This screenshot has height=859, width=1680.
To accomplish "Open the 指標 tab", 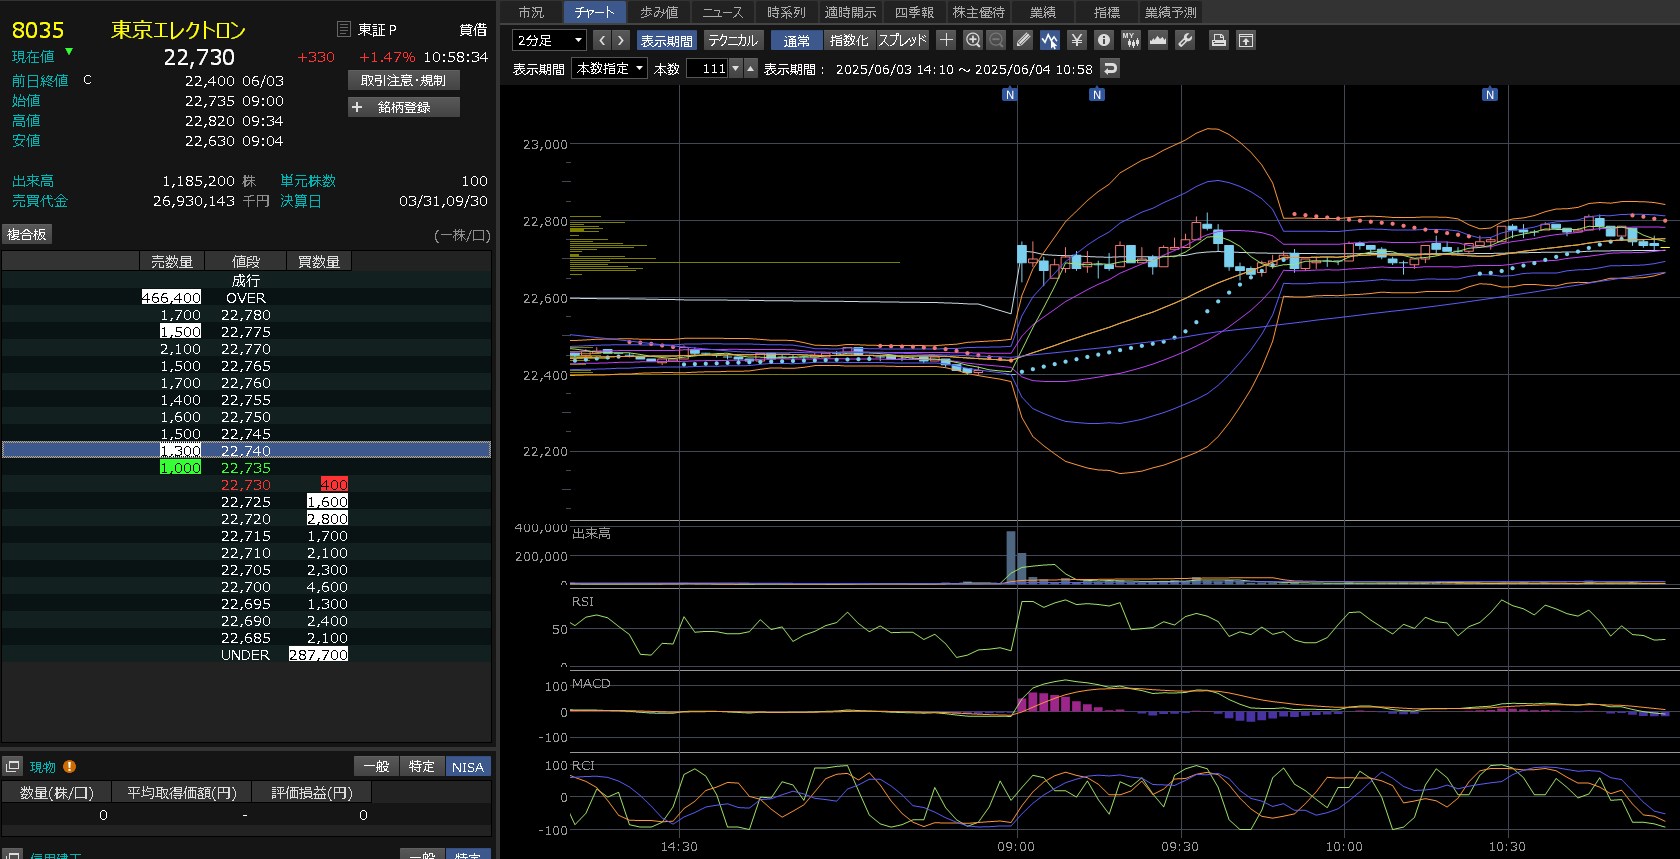I will click(1107, 12).
